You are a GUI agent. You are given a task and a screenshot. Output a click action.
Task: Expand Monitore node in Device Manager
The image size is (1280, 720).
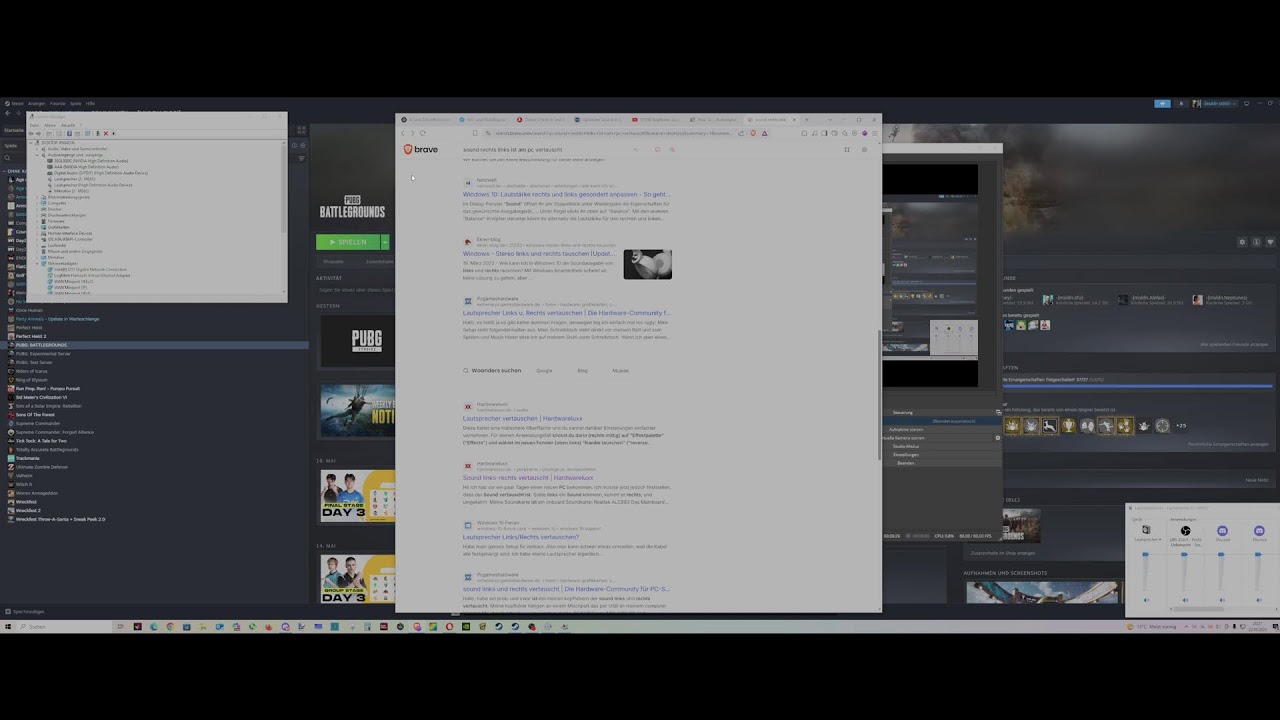pos(37,257)
